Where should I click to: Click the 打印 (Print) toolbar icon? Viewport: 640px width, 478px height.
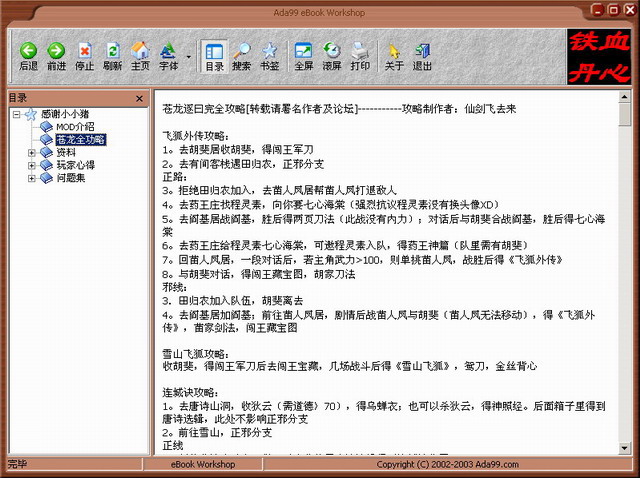coord(360,56)
